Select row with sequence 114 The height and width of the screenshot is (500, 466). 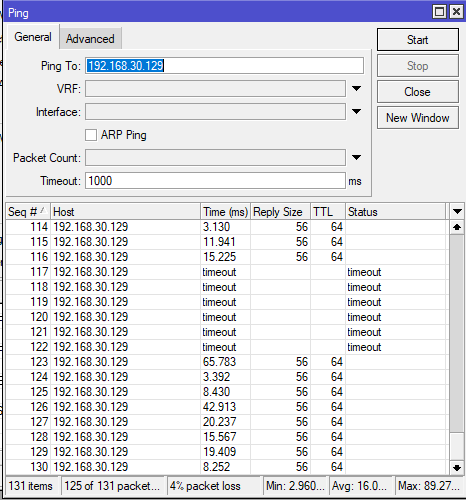click(226, 227)
